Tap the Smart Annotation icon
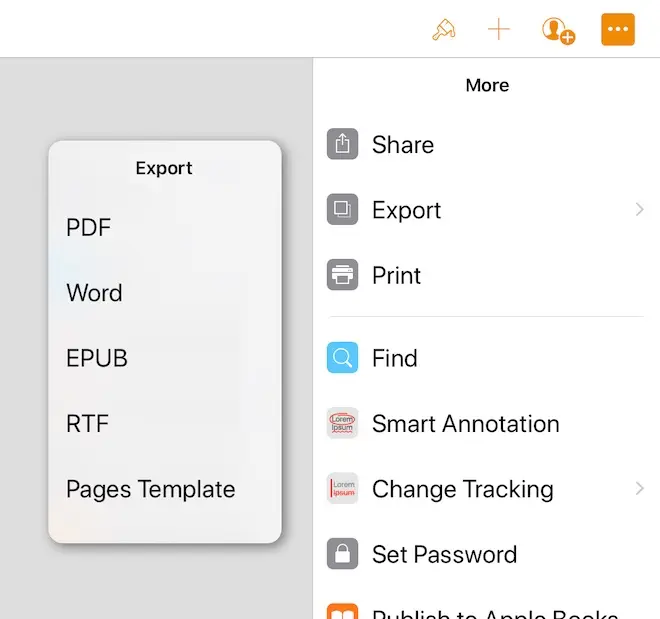The width and height of the screenshot is (660, 619). point(342,423)
